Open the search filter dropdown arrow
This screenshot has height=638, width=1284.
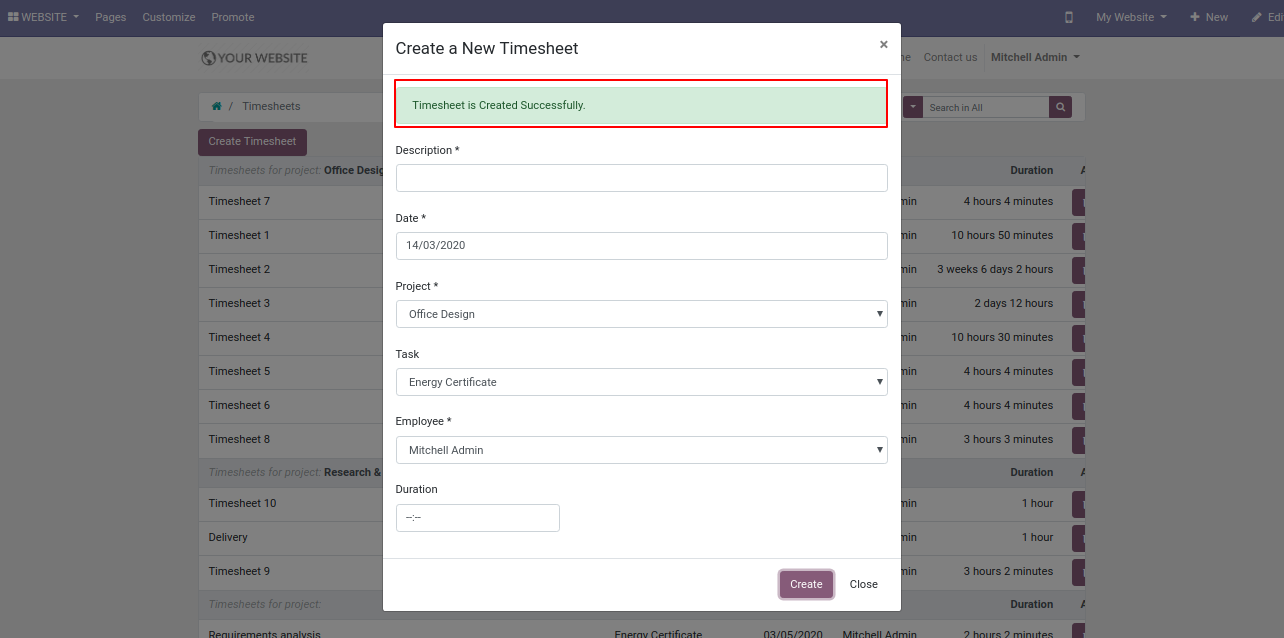tap(913, 107)
